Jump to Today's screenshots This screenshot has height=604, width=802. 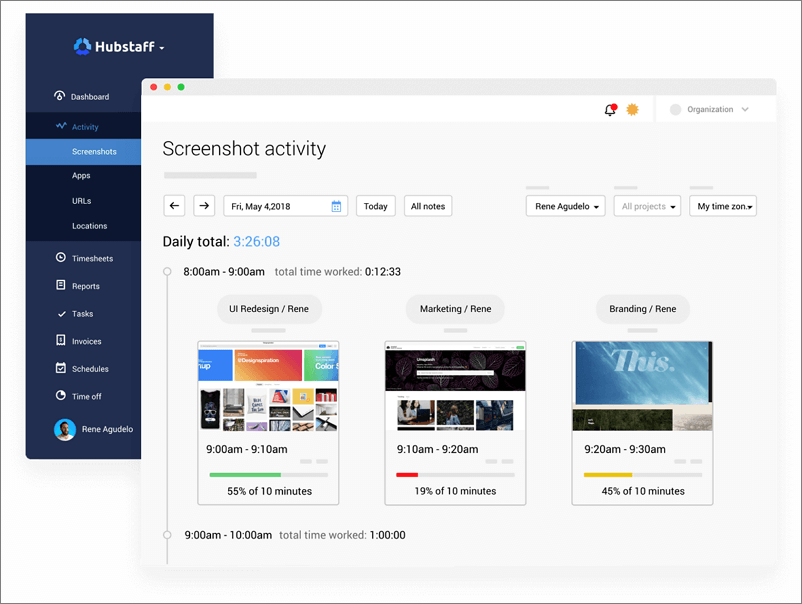(375, 206)
